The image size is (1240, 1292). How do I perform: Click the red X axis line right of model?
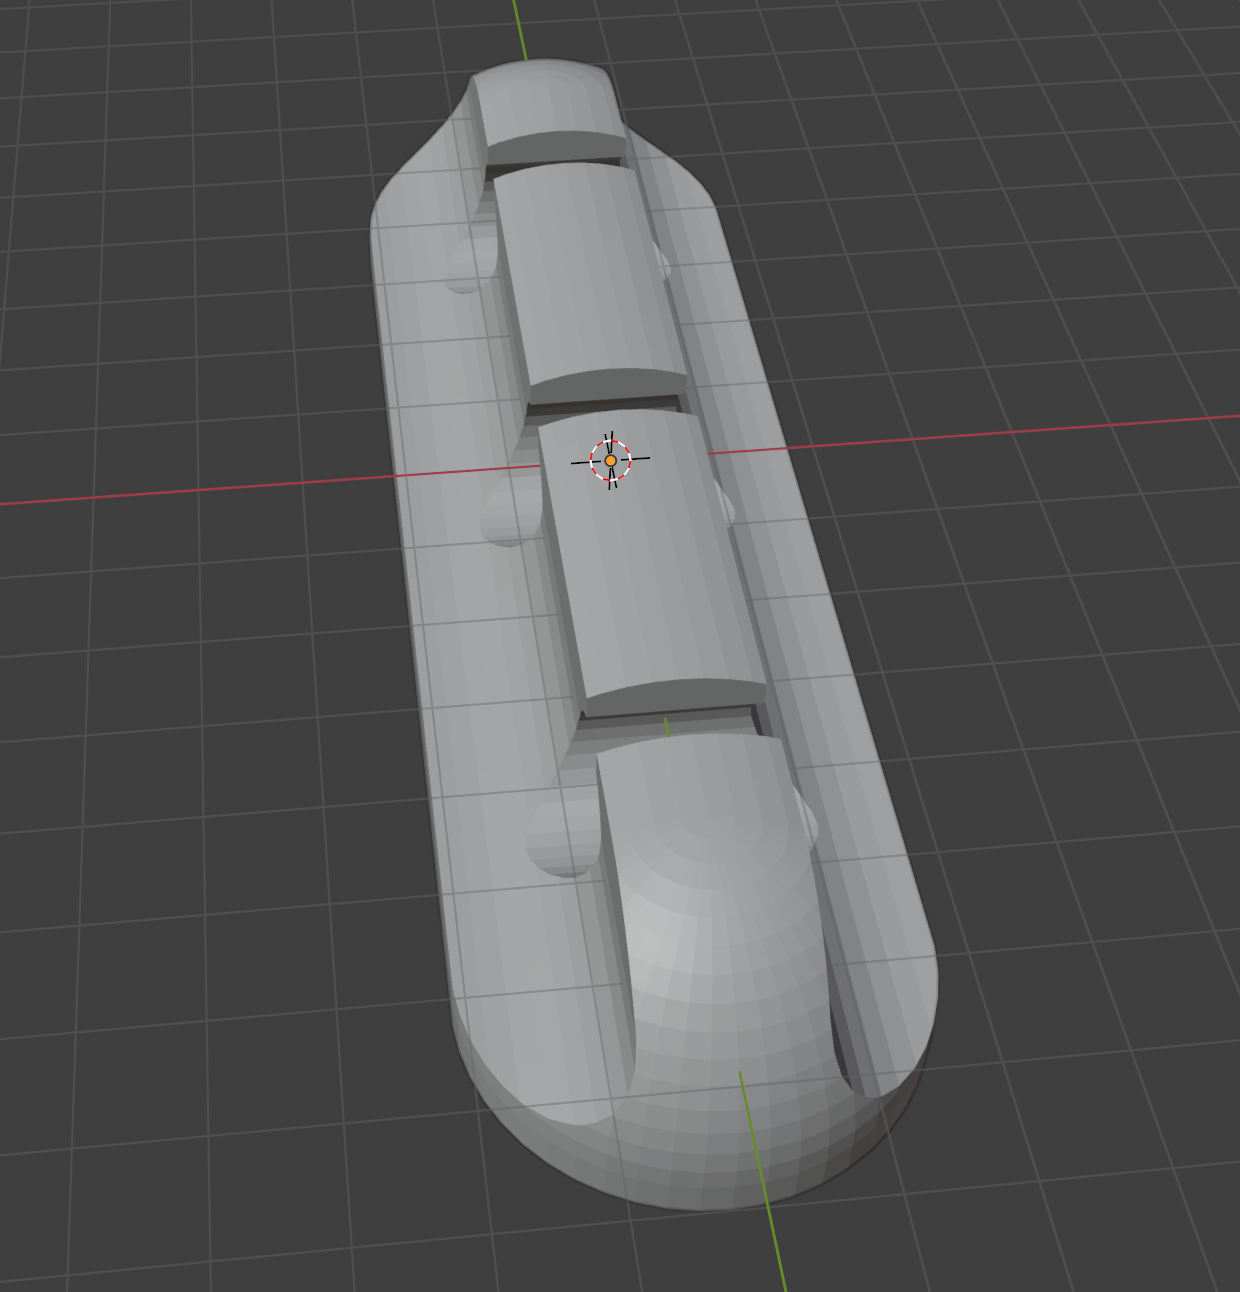click(x=1000, y=433)
